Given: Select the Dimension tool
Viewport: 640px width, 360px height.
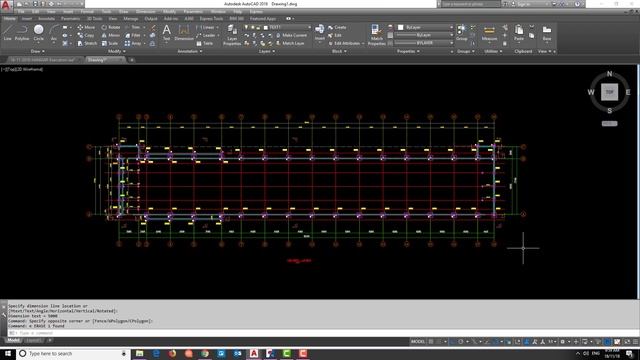Looking at the screenshot, I should (184, 32).
